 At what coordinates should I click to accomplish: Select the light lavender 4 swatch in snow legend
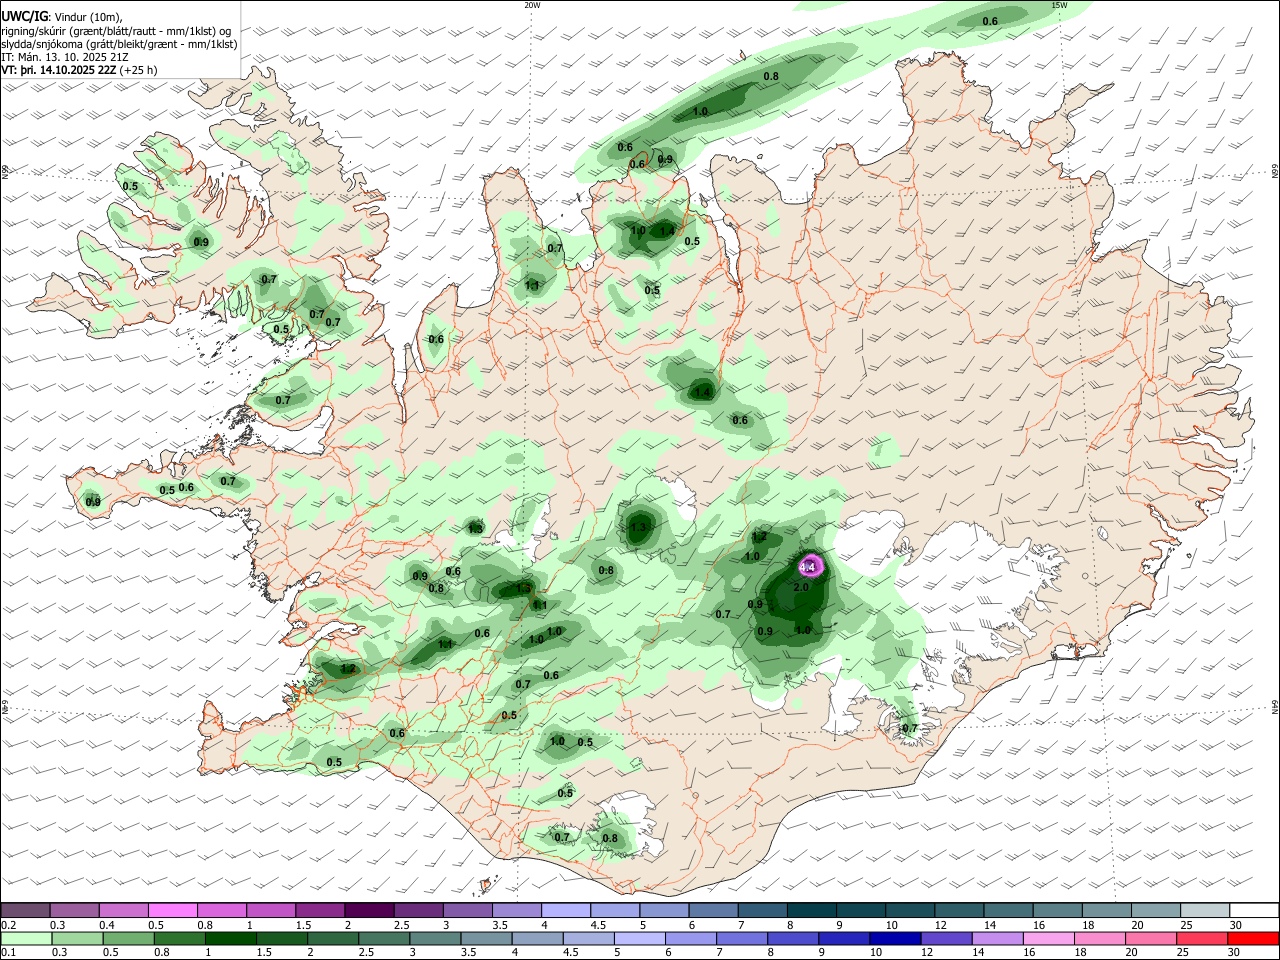(x=566, y=910)
